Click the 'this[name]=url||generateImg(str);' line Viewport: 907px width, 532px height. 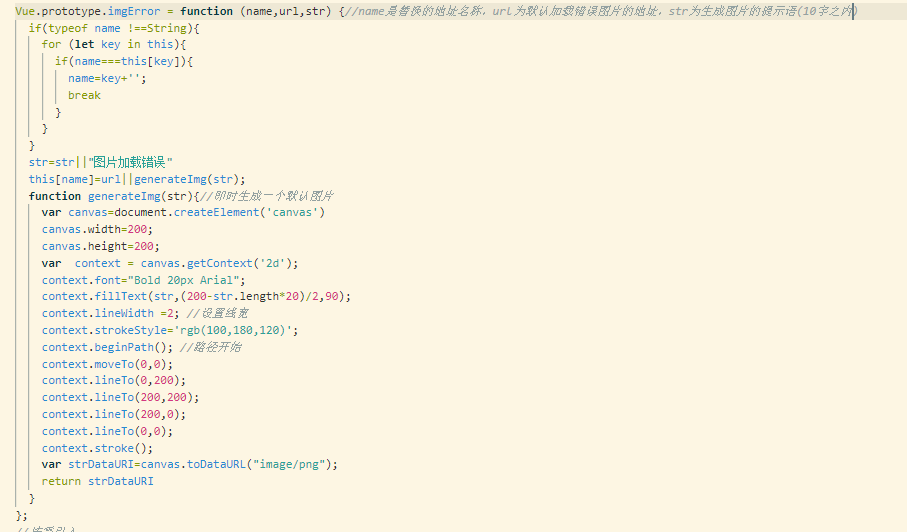point(137,179)
